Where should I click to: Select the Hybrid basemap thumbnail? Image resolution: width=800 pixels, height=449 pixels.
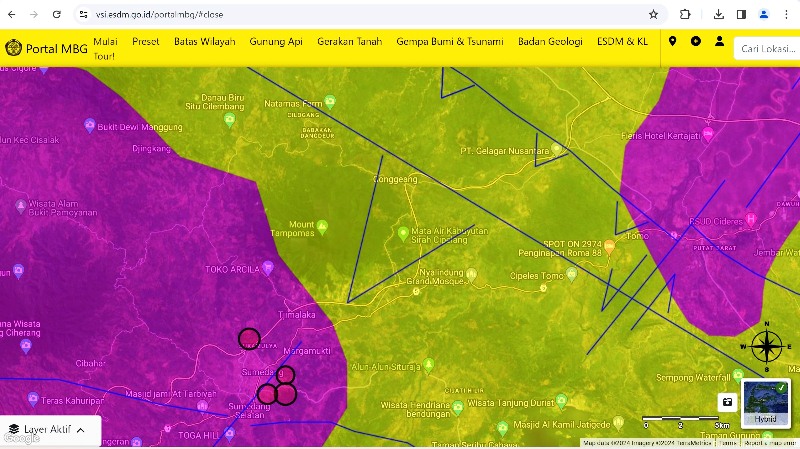[x=766, y=403]
